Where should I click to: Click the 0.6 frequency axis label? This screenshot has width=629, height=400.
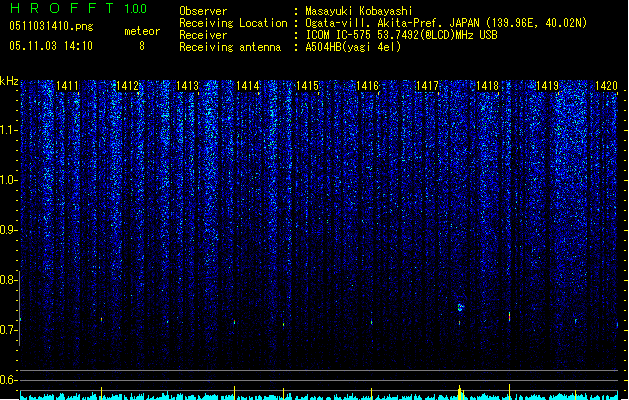(8, 380)
